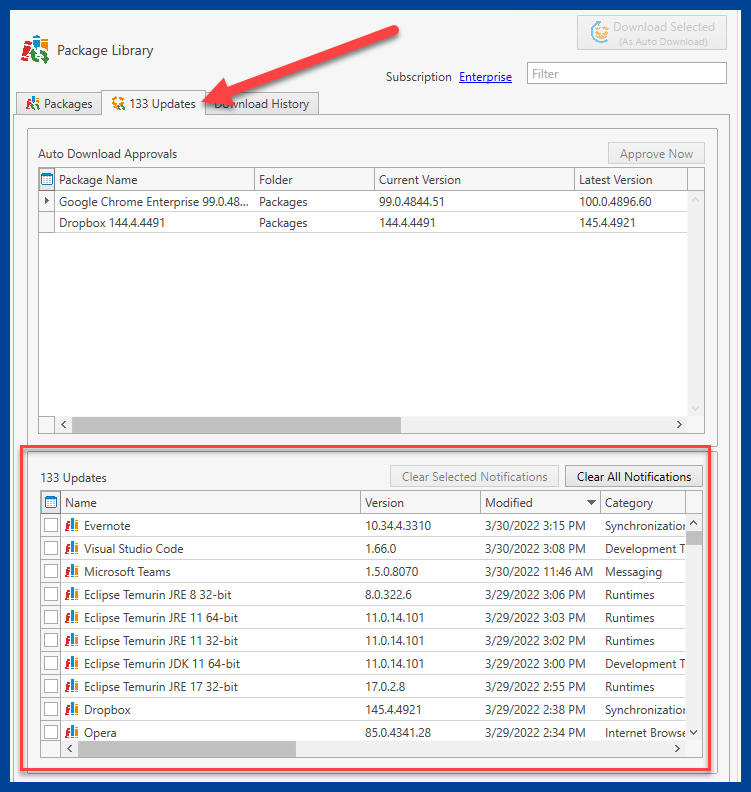Viewport: 751px width, 792px height.
Task: Click left arrow of approvals horizontal scrollbar
Action: [x=64, y=425]
